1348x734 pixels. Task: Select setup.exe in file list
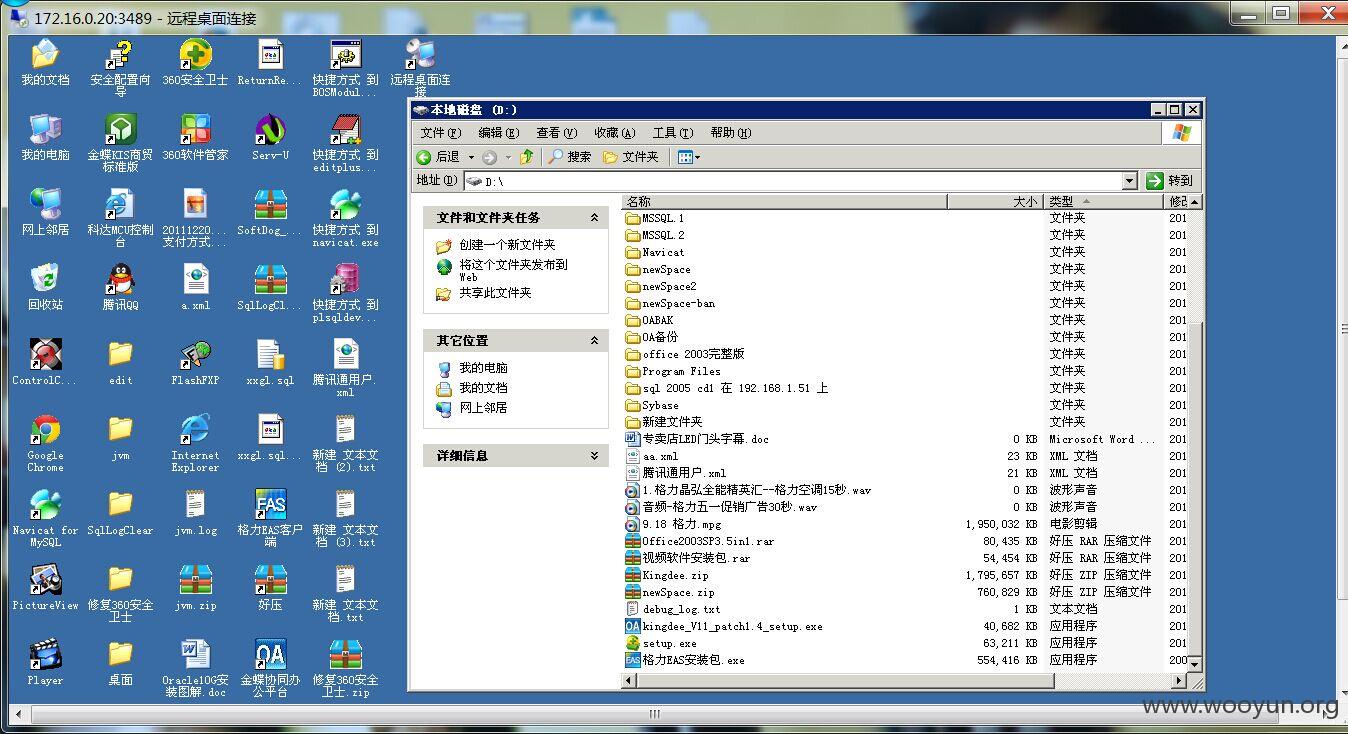(661, 643)
